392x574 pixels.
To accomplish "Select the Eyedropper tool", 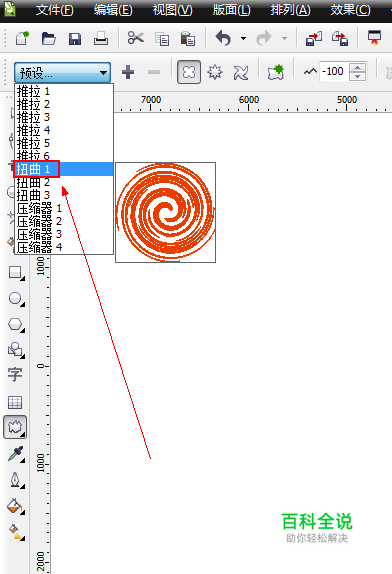I will tap(16, 454).
